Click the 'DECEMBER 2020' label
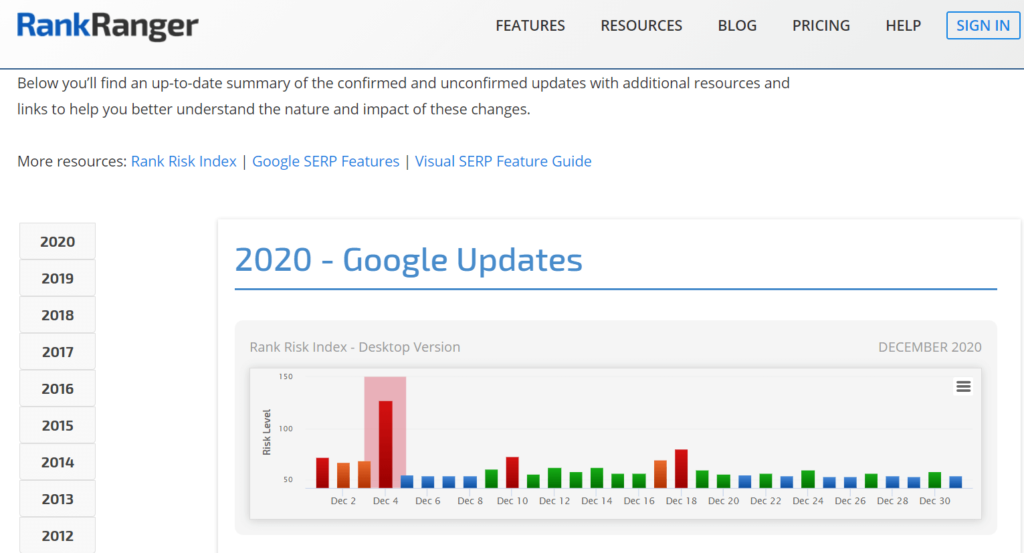Screen dimensions: 1024x553 click(x=929, y=347)
